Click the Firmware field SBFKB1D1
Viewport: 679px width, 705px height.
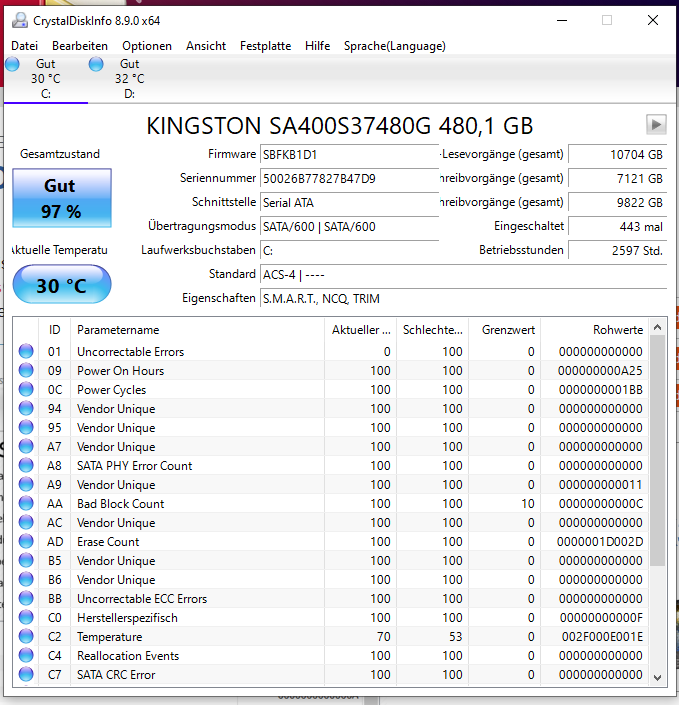(x=349, y=155)
